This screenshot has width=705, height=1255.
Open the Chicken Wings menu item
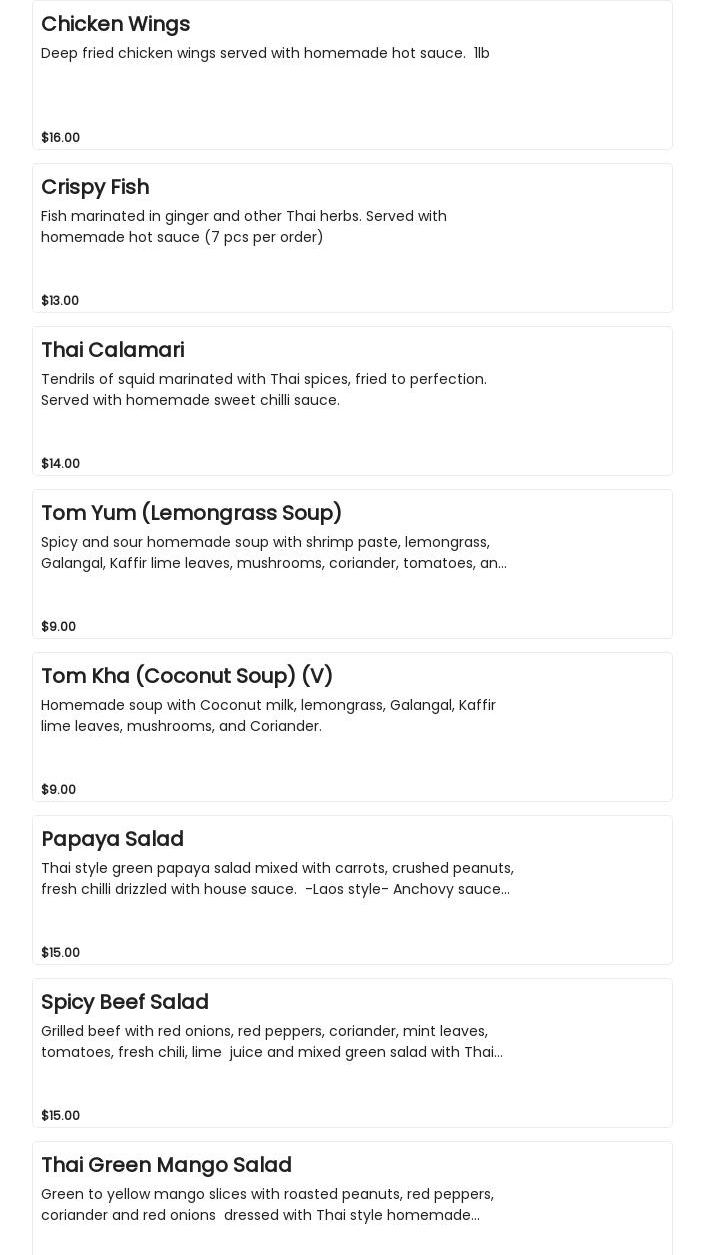pos(115,24)
